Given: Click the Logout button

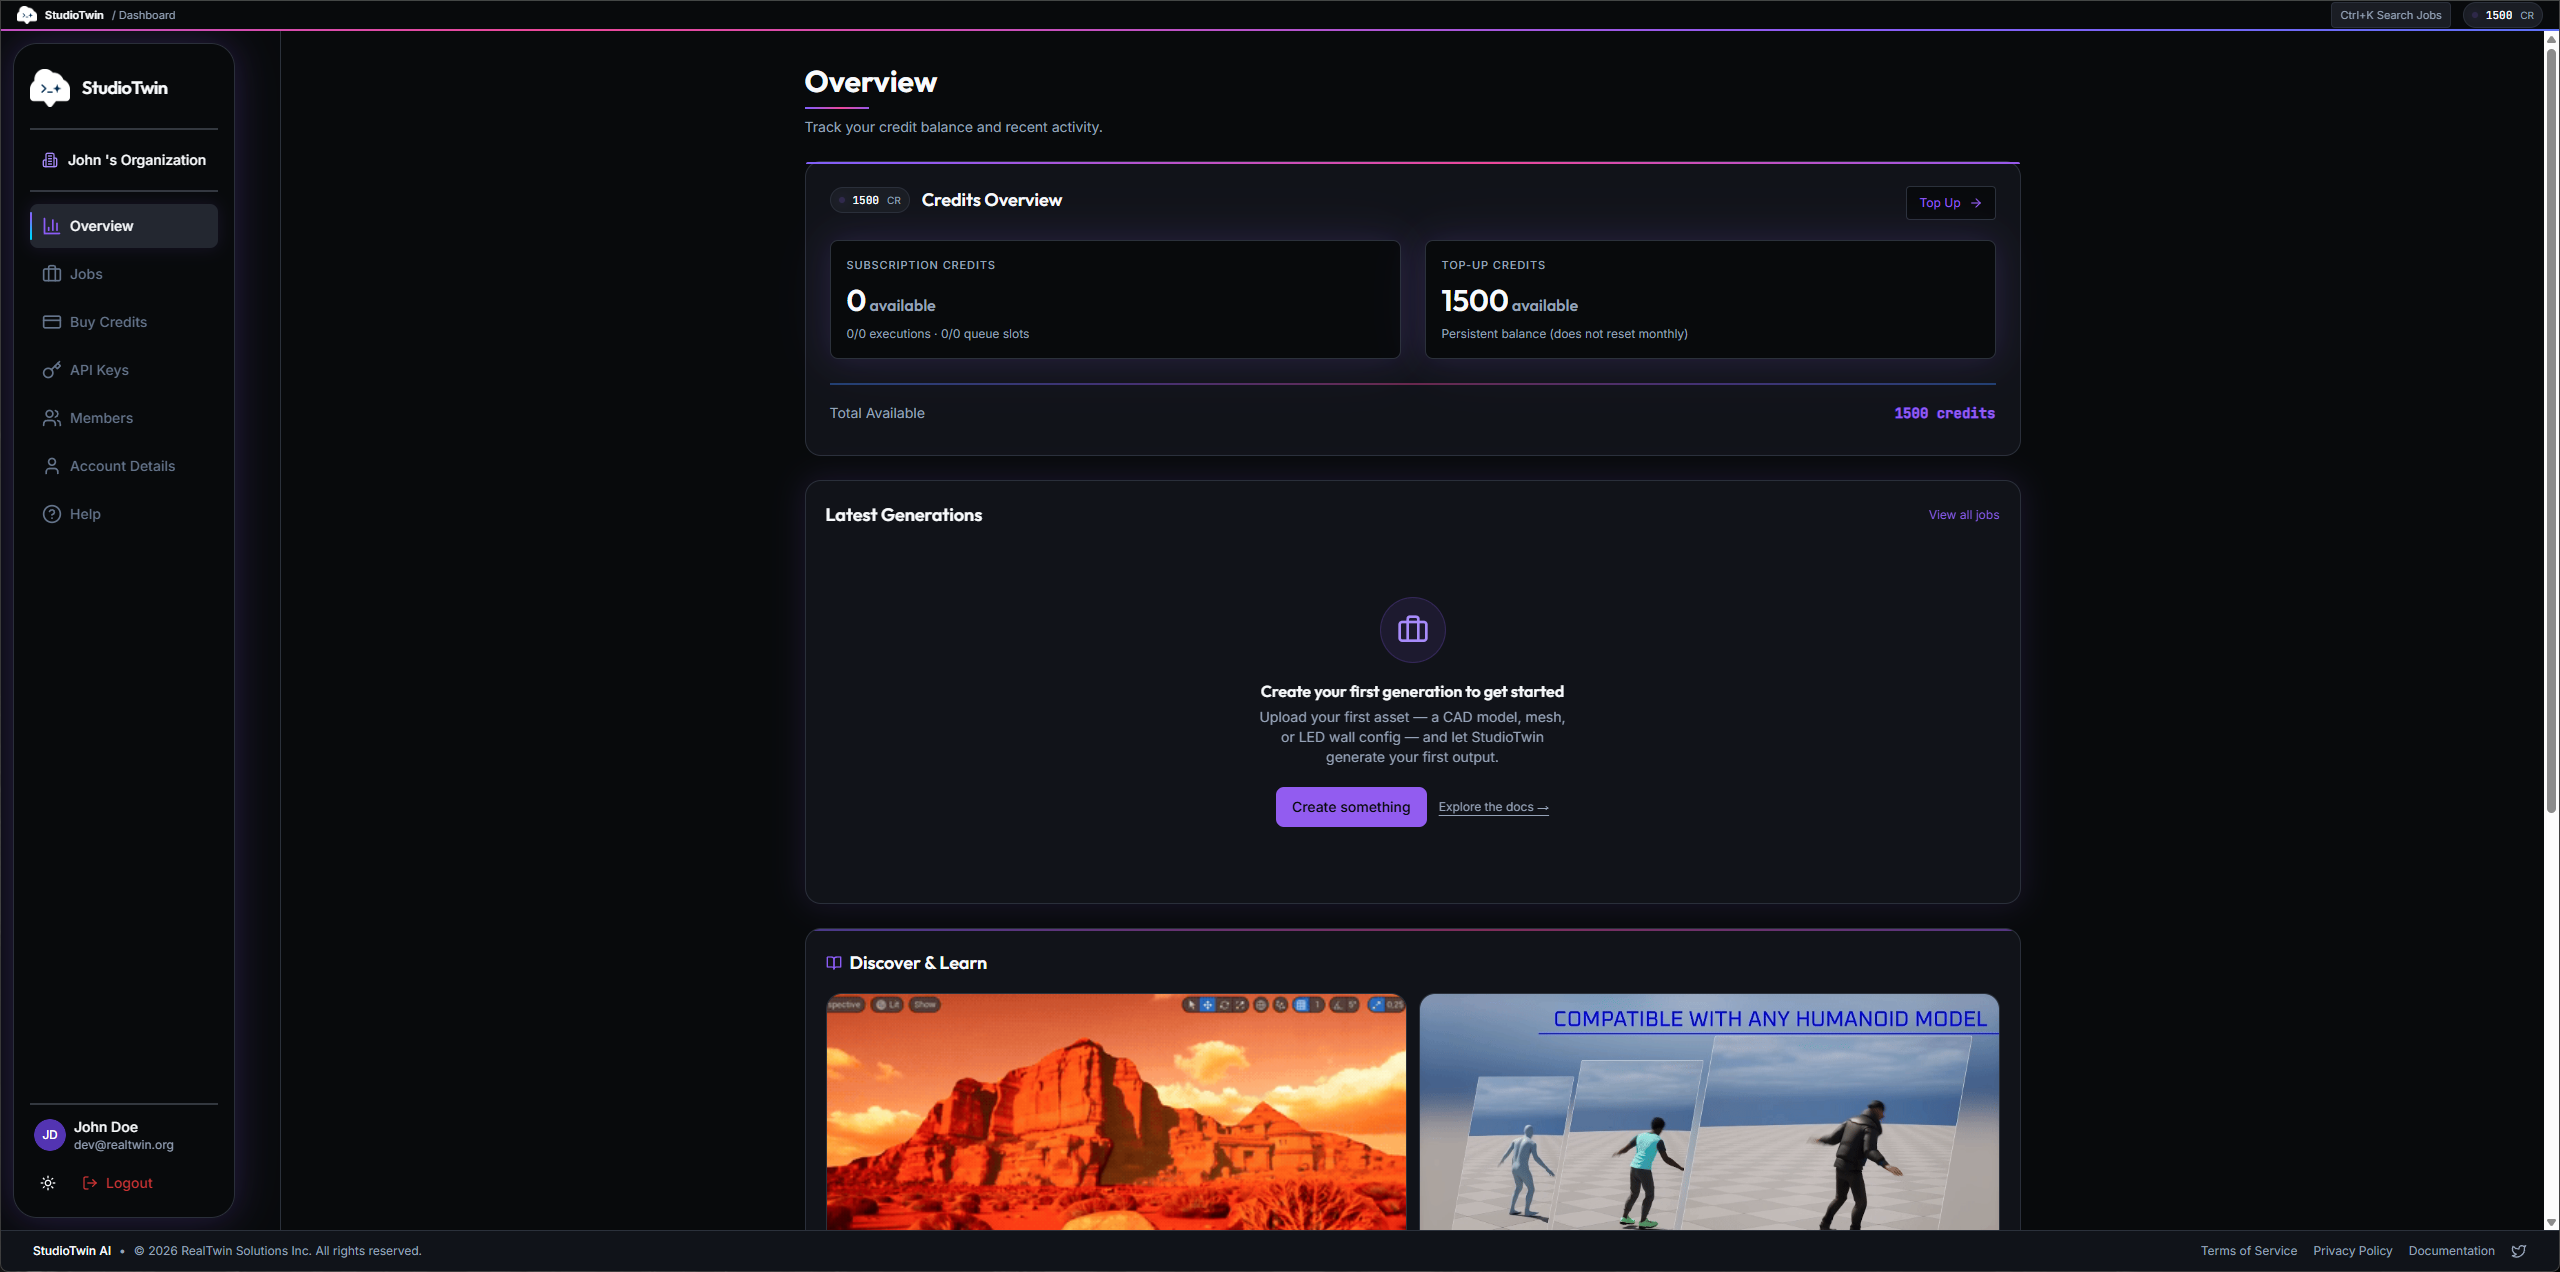Looking at the screenshot, I should tap(118, 1183).
